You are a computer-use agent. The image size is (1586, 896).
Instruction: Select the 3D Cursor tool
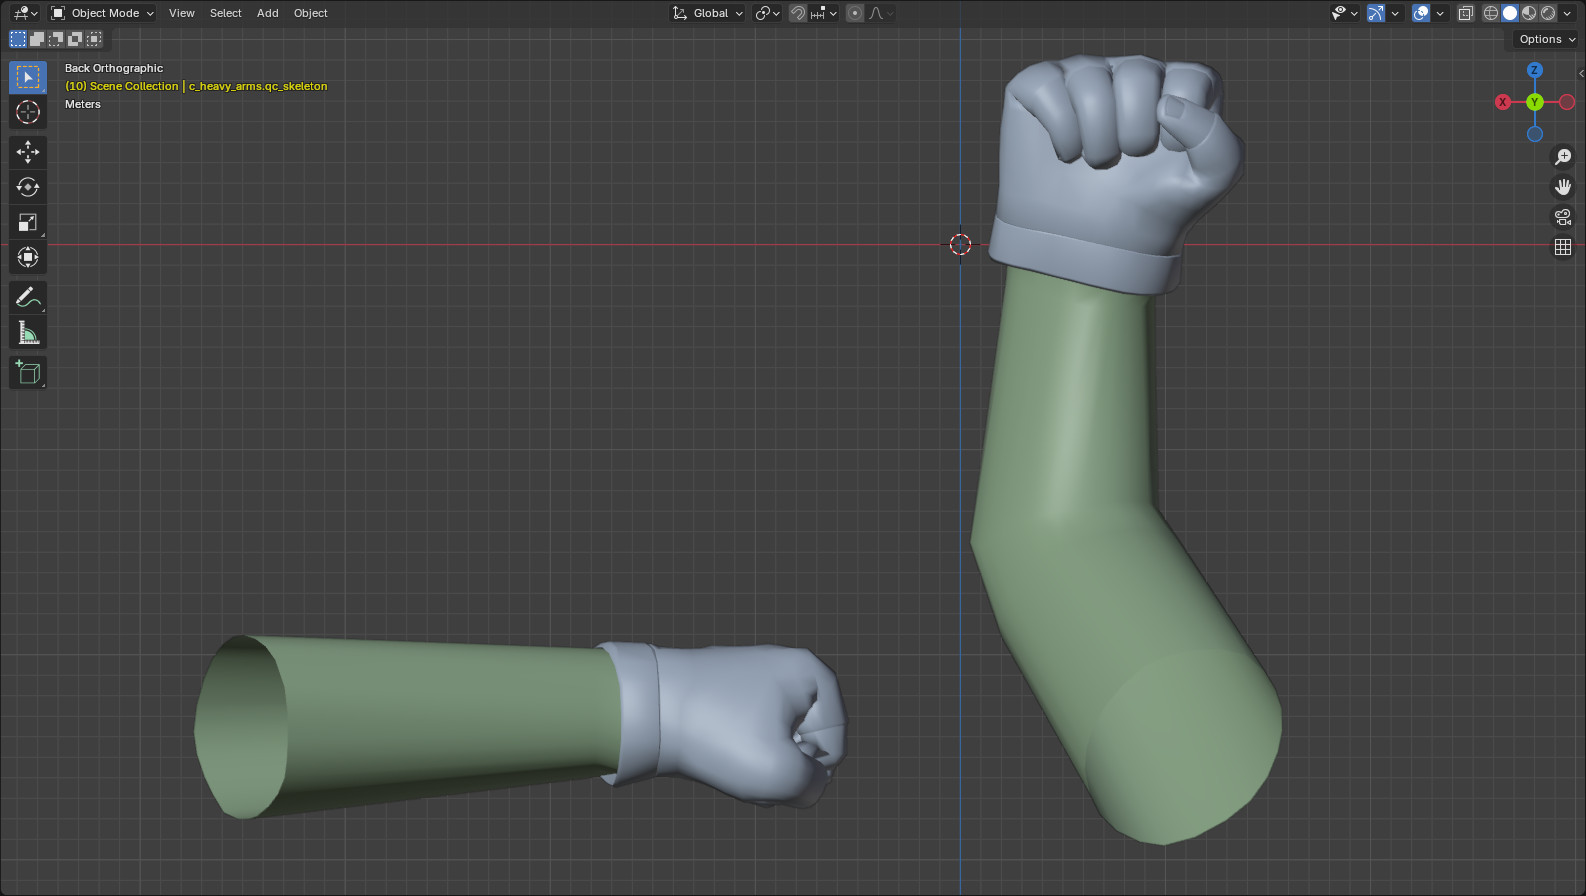click(x=28, y=112)
